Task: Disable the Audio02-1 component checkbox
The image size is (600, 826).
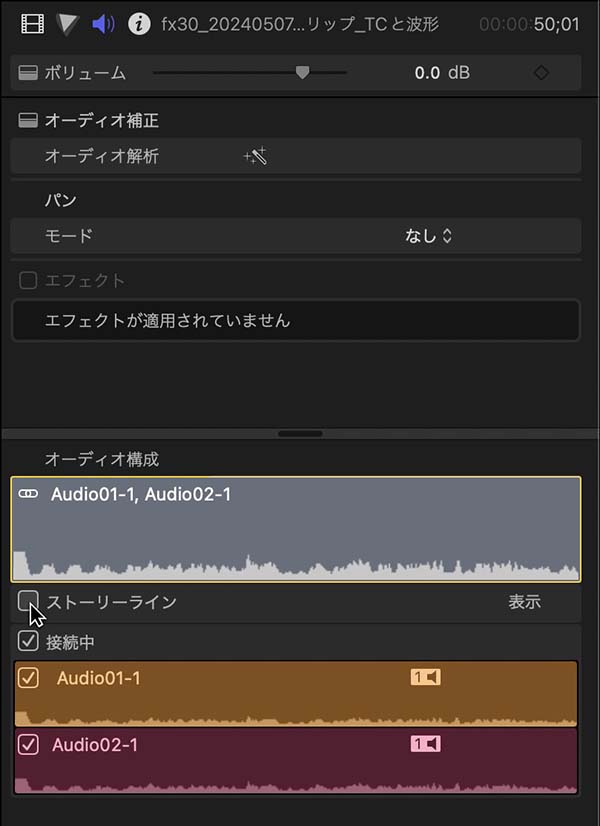Action: pyautogui.click(x=28, y=745)
